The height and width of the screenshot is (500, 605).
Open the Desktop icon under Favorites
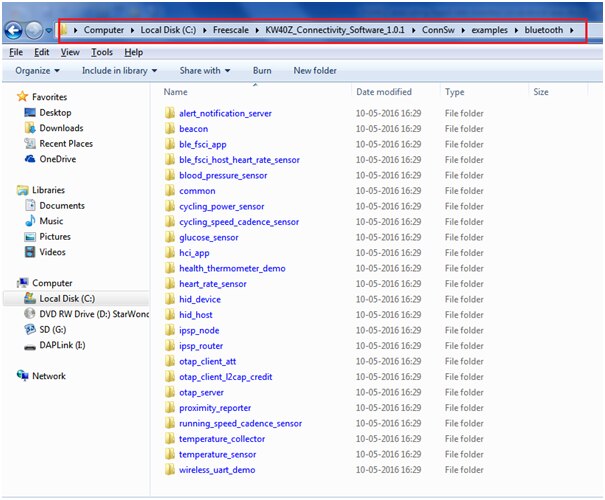pos(30,113)
